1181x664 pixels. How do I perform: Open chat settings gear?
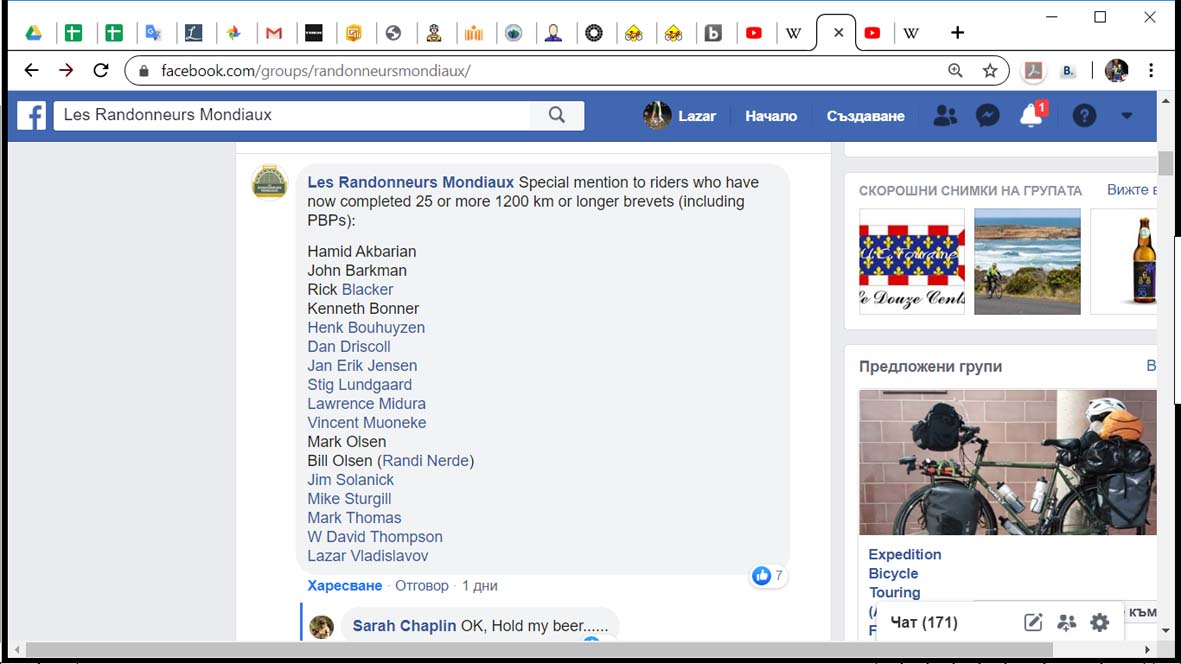[1100, 623]
